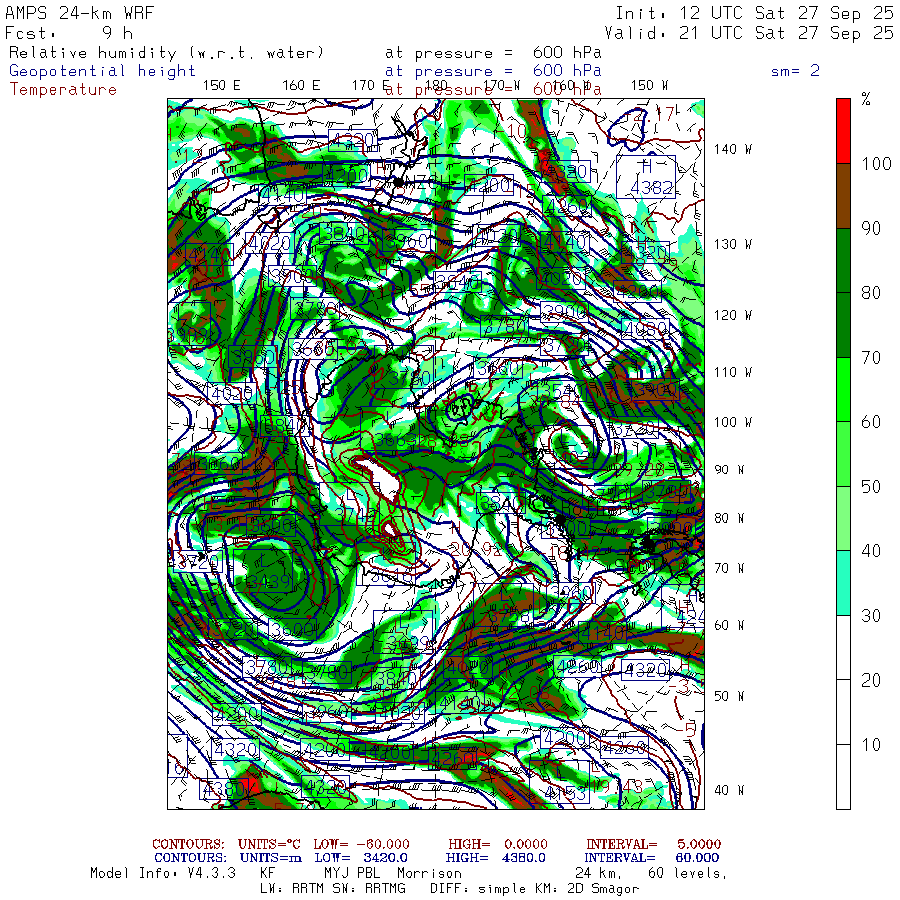This screenshot has height=900, width=900.
Task: Click the Relative humidity legend text
Action: pyautogui.click(x=167, y=53)
